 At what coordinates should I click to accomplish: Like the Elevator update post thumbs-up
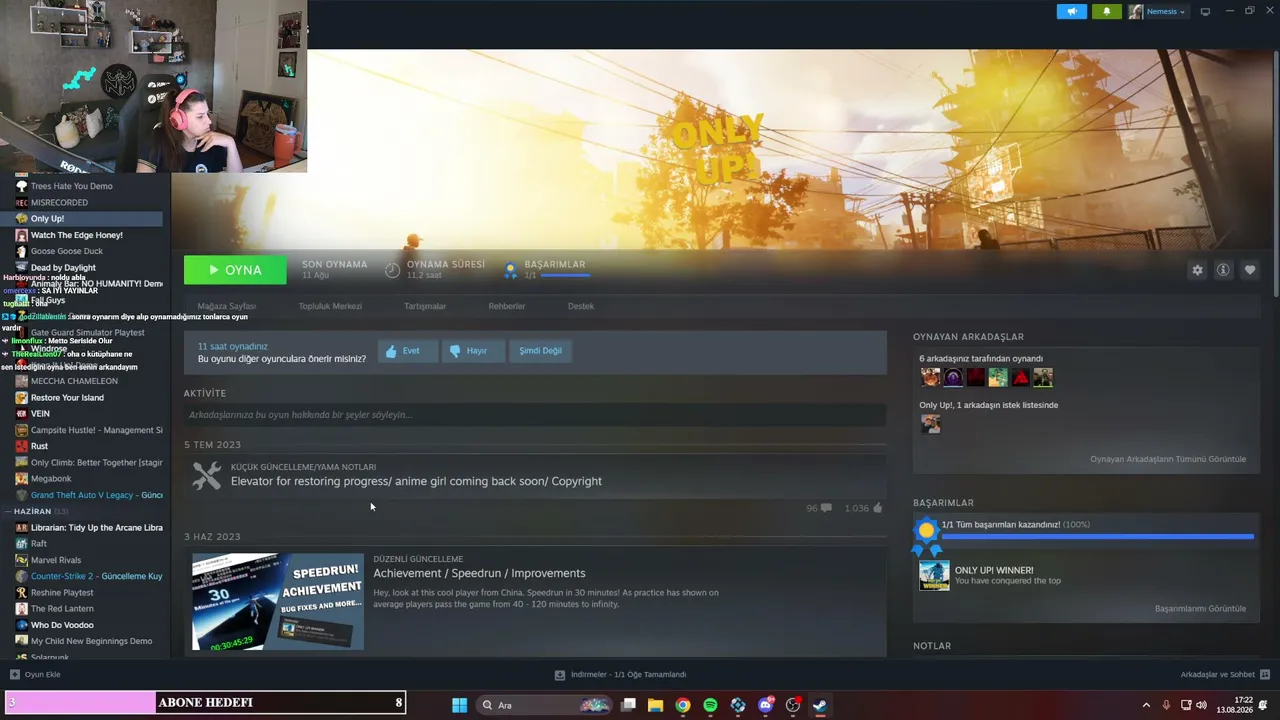(864, 508)
